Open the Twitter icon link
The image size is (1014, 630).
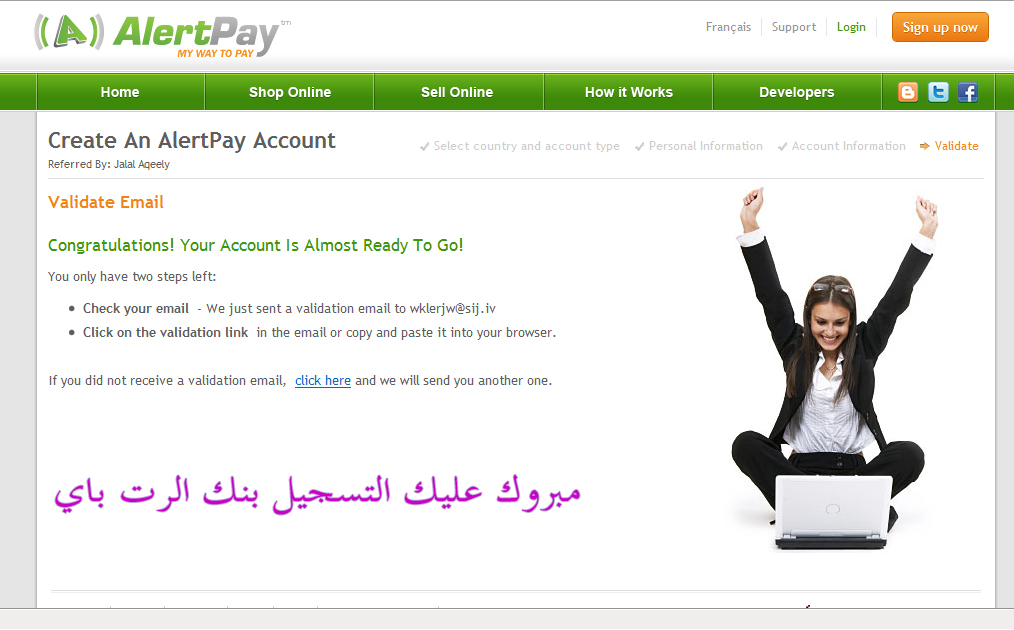point(938,92)
